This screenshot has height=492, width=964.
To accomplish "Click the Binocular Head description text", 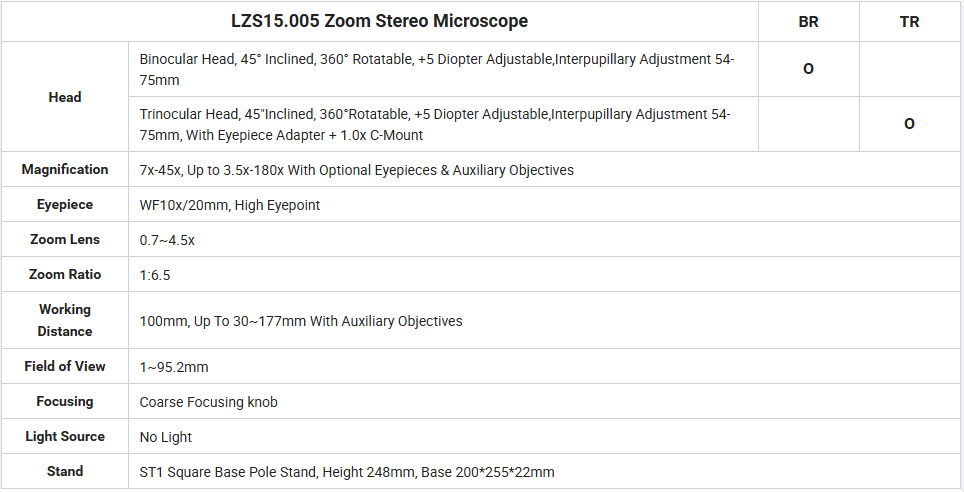I will pos(437,69).
